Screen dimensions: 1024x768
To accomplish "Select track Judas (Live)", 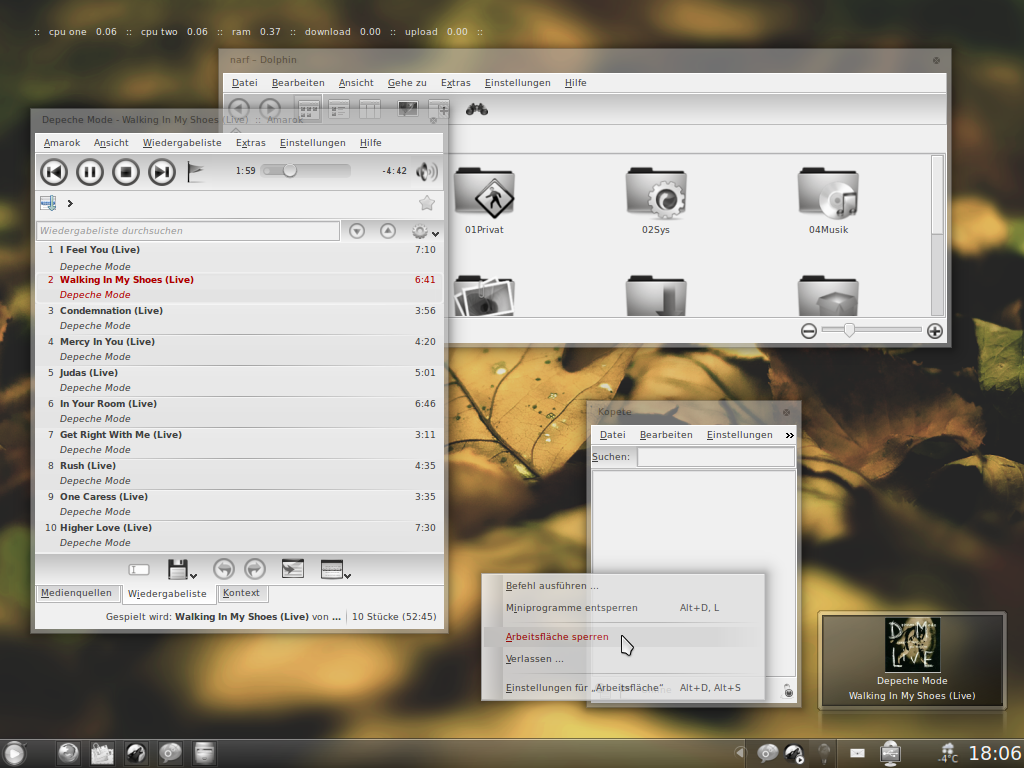I will coord(240,380).
